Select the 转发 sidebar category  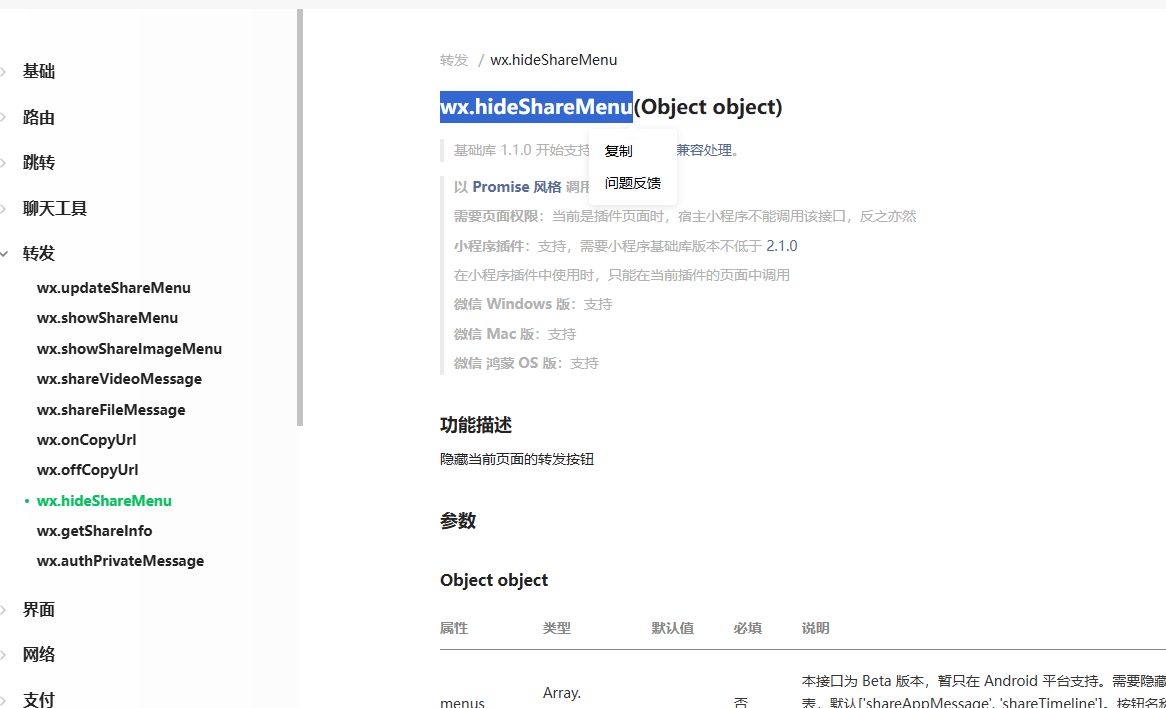point(39,254)
